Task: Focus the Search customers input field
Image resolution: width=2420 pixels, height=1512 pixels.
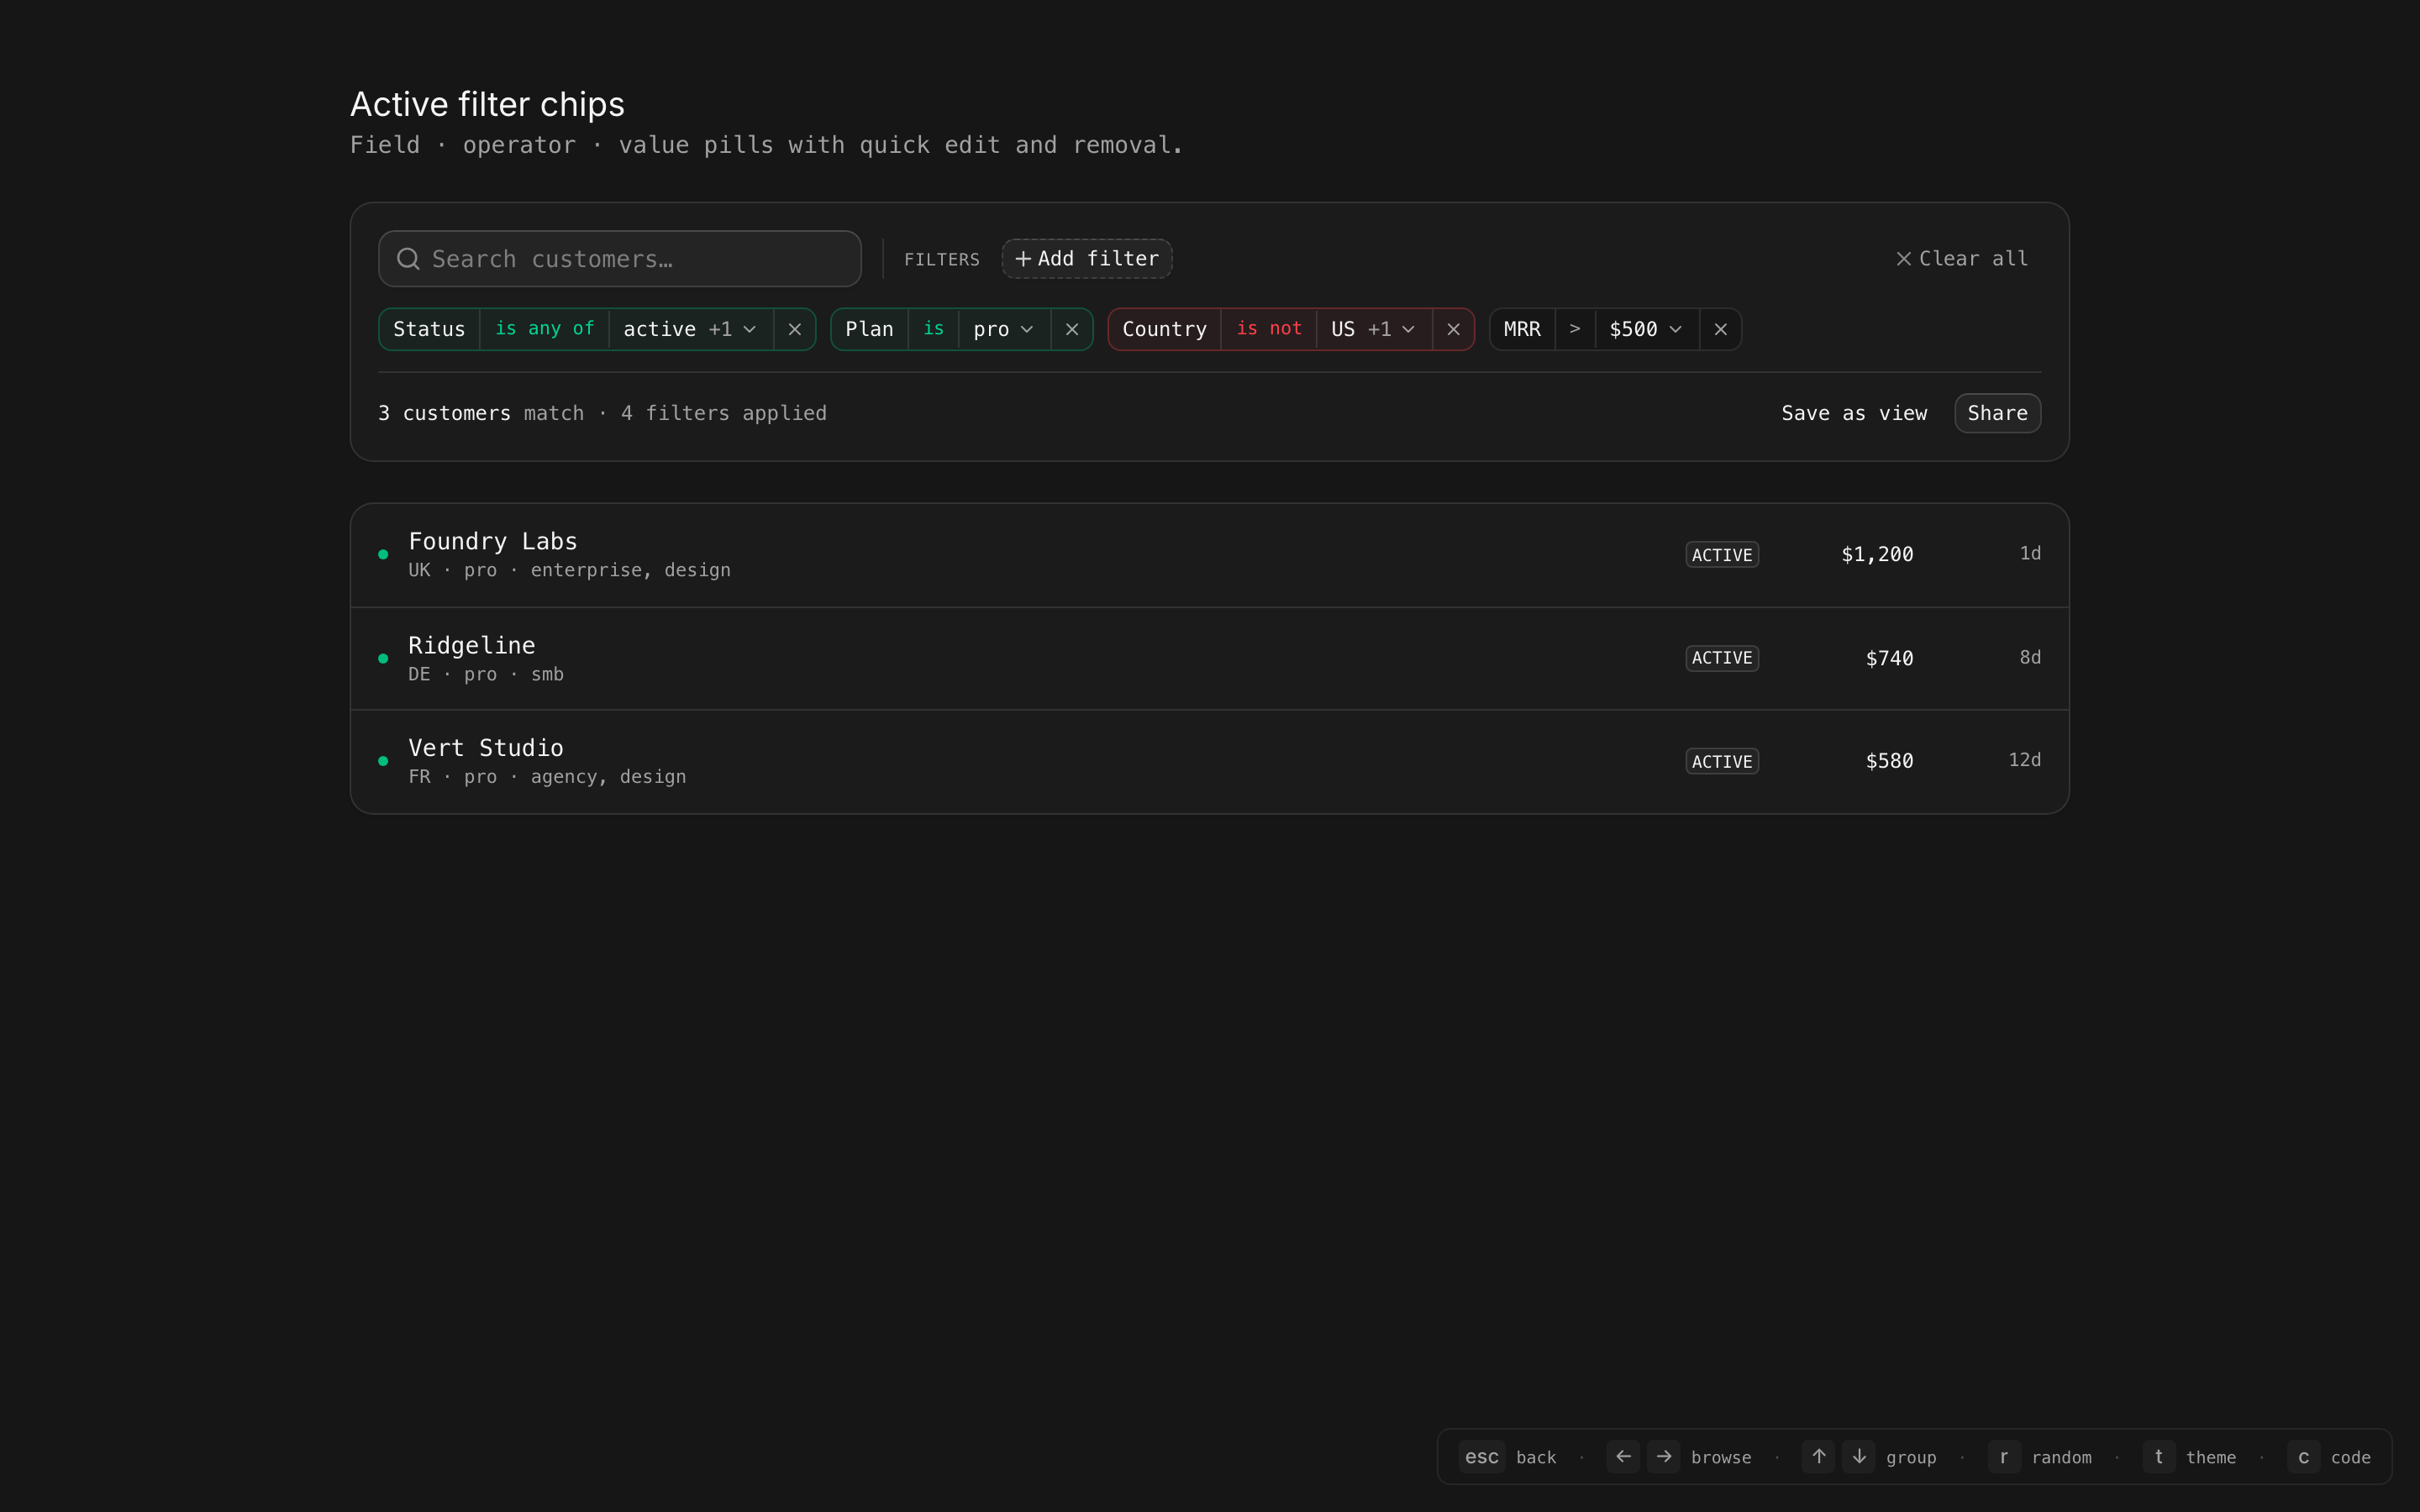Action: pos(640,259)
